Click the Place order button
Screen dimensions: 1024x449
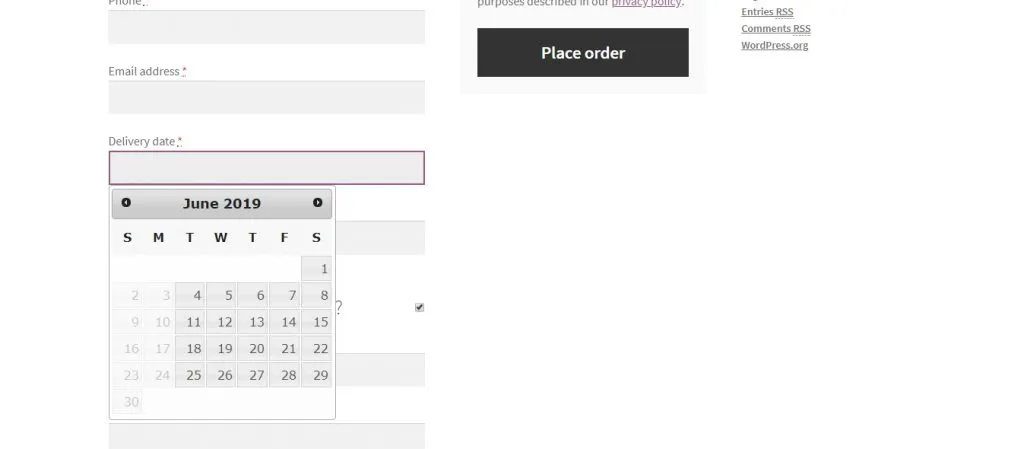[x=583, y=52]
